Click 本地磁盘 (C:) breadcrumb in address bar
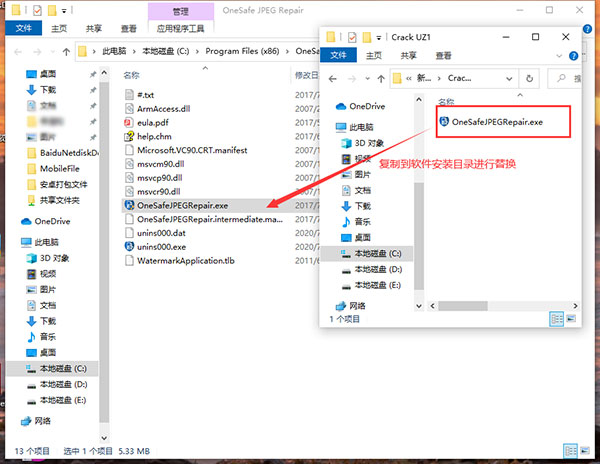The image size is (600, 464). coord(165,51)
